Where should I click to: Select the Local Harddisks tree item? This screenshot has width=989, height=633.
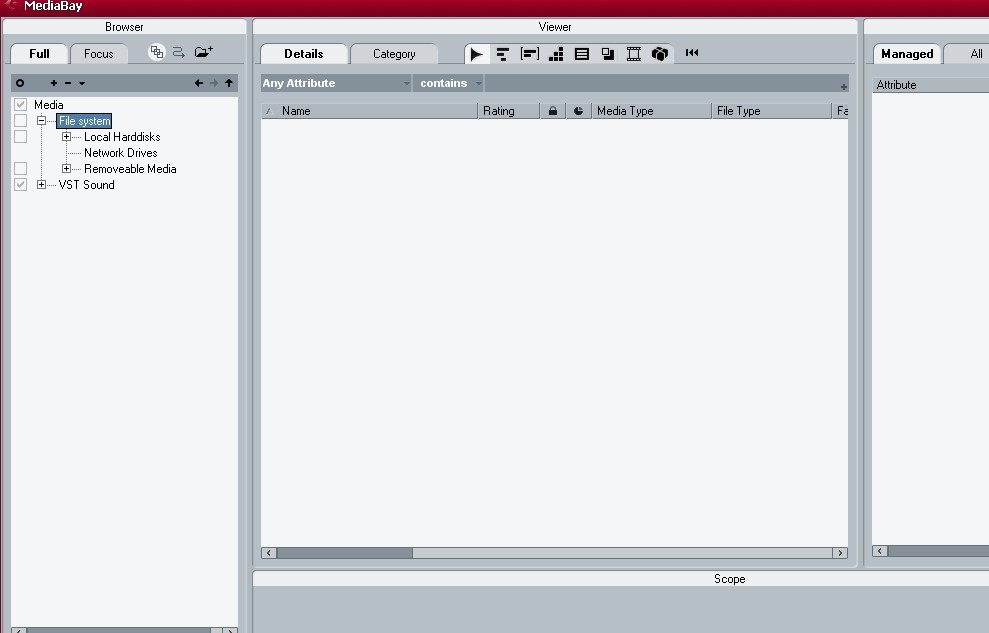point(122,137)
